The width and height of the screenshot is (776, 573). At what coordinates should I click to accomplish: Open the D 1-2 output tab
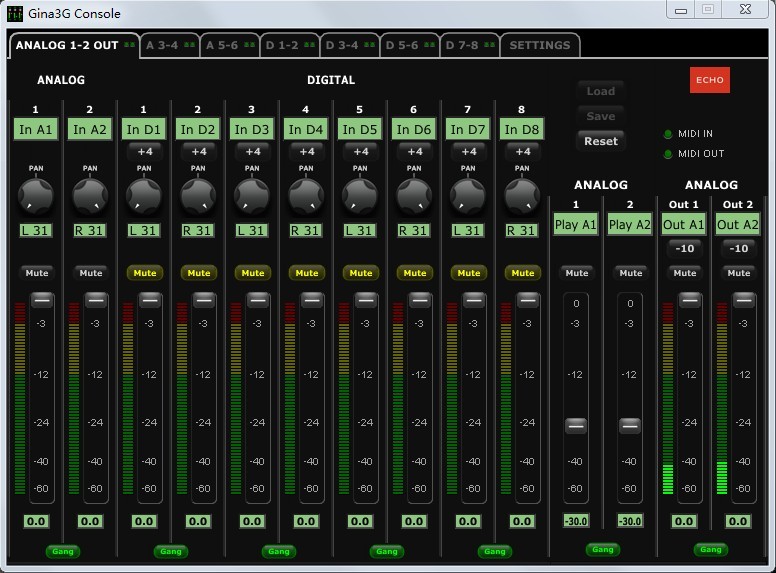(x=290, y=46)
